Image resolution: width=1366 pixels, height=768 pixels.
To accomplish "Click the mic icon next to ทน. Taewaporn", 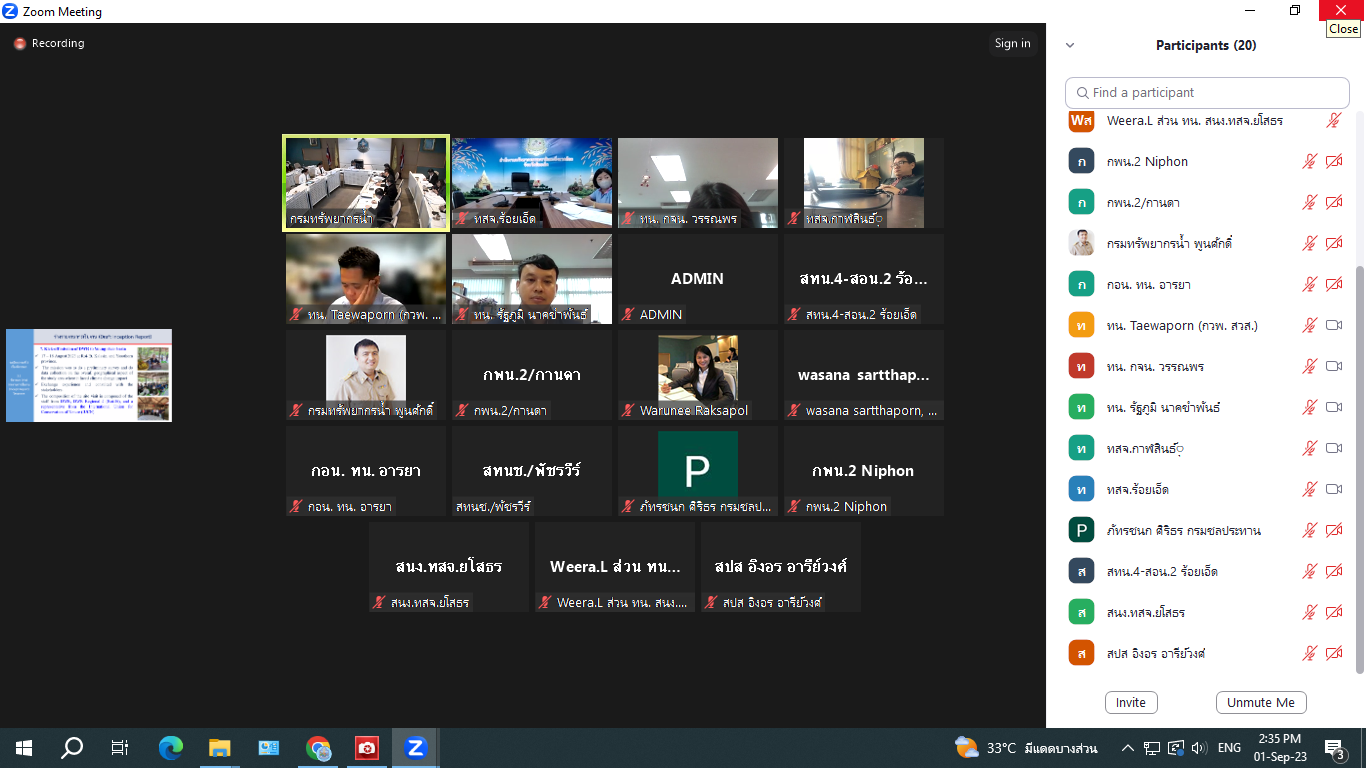I will click(x=1309, y=326).
